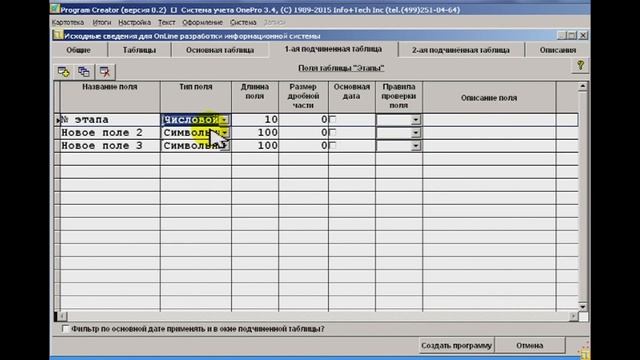The image size is (640, 360).
Task: Switch to the Таблицы tab
Action: [x=139, y=50]
